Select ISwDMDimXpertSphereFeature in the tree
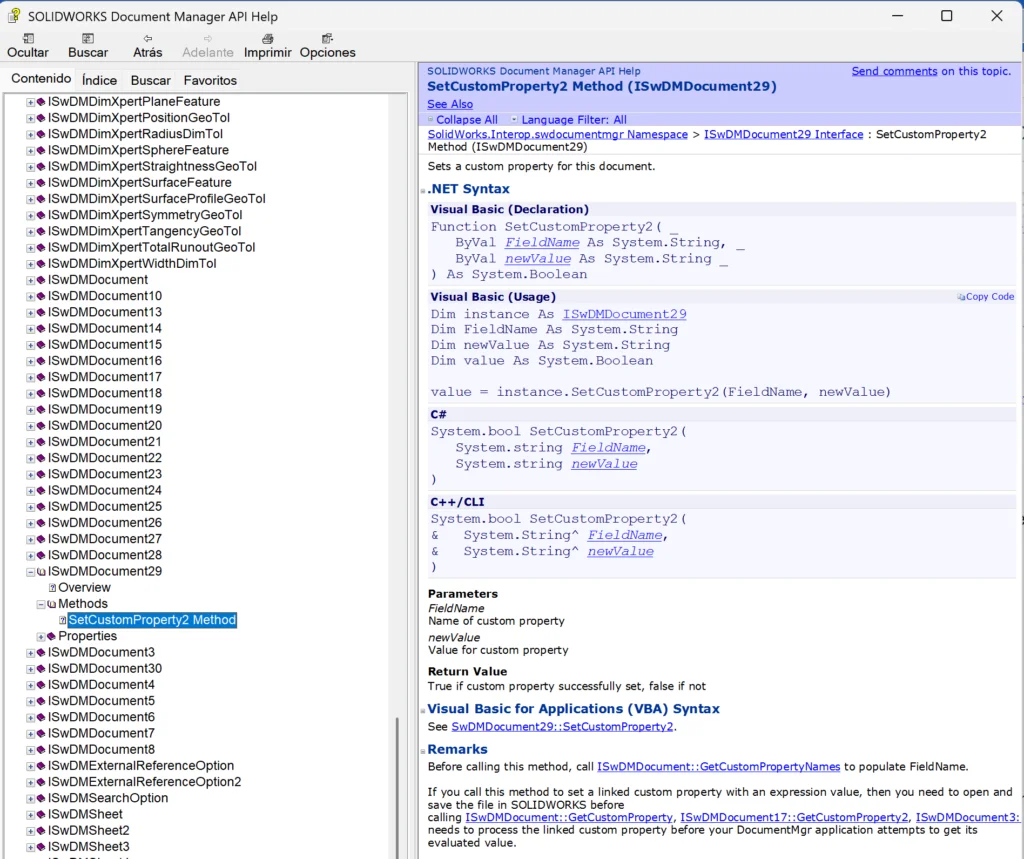 point(138,150)
